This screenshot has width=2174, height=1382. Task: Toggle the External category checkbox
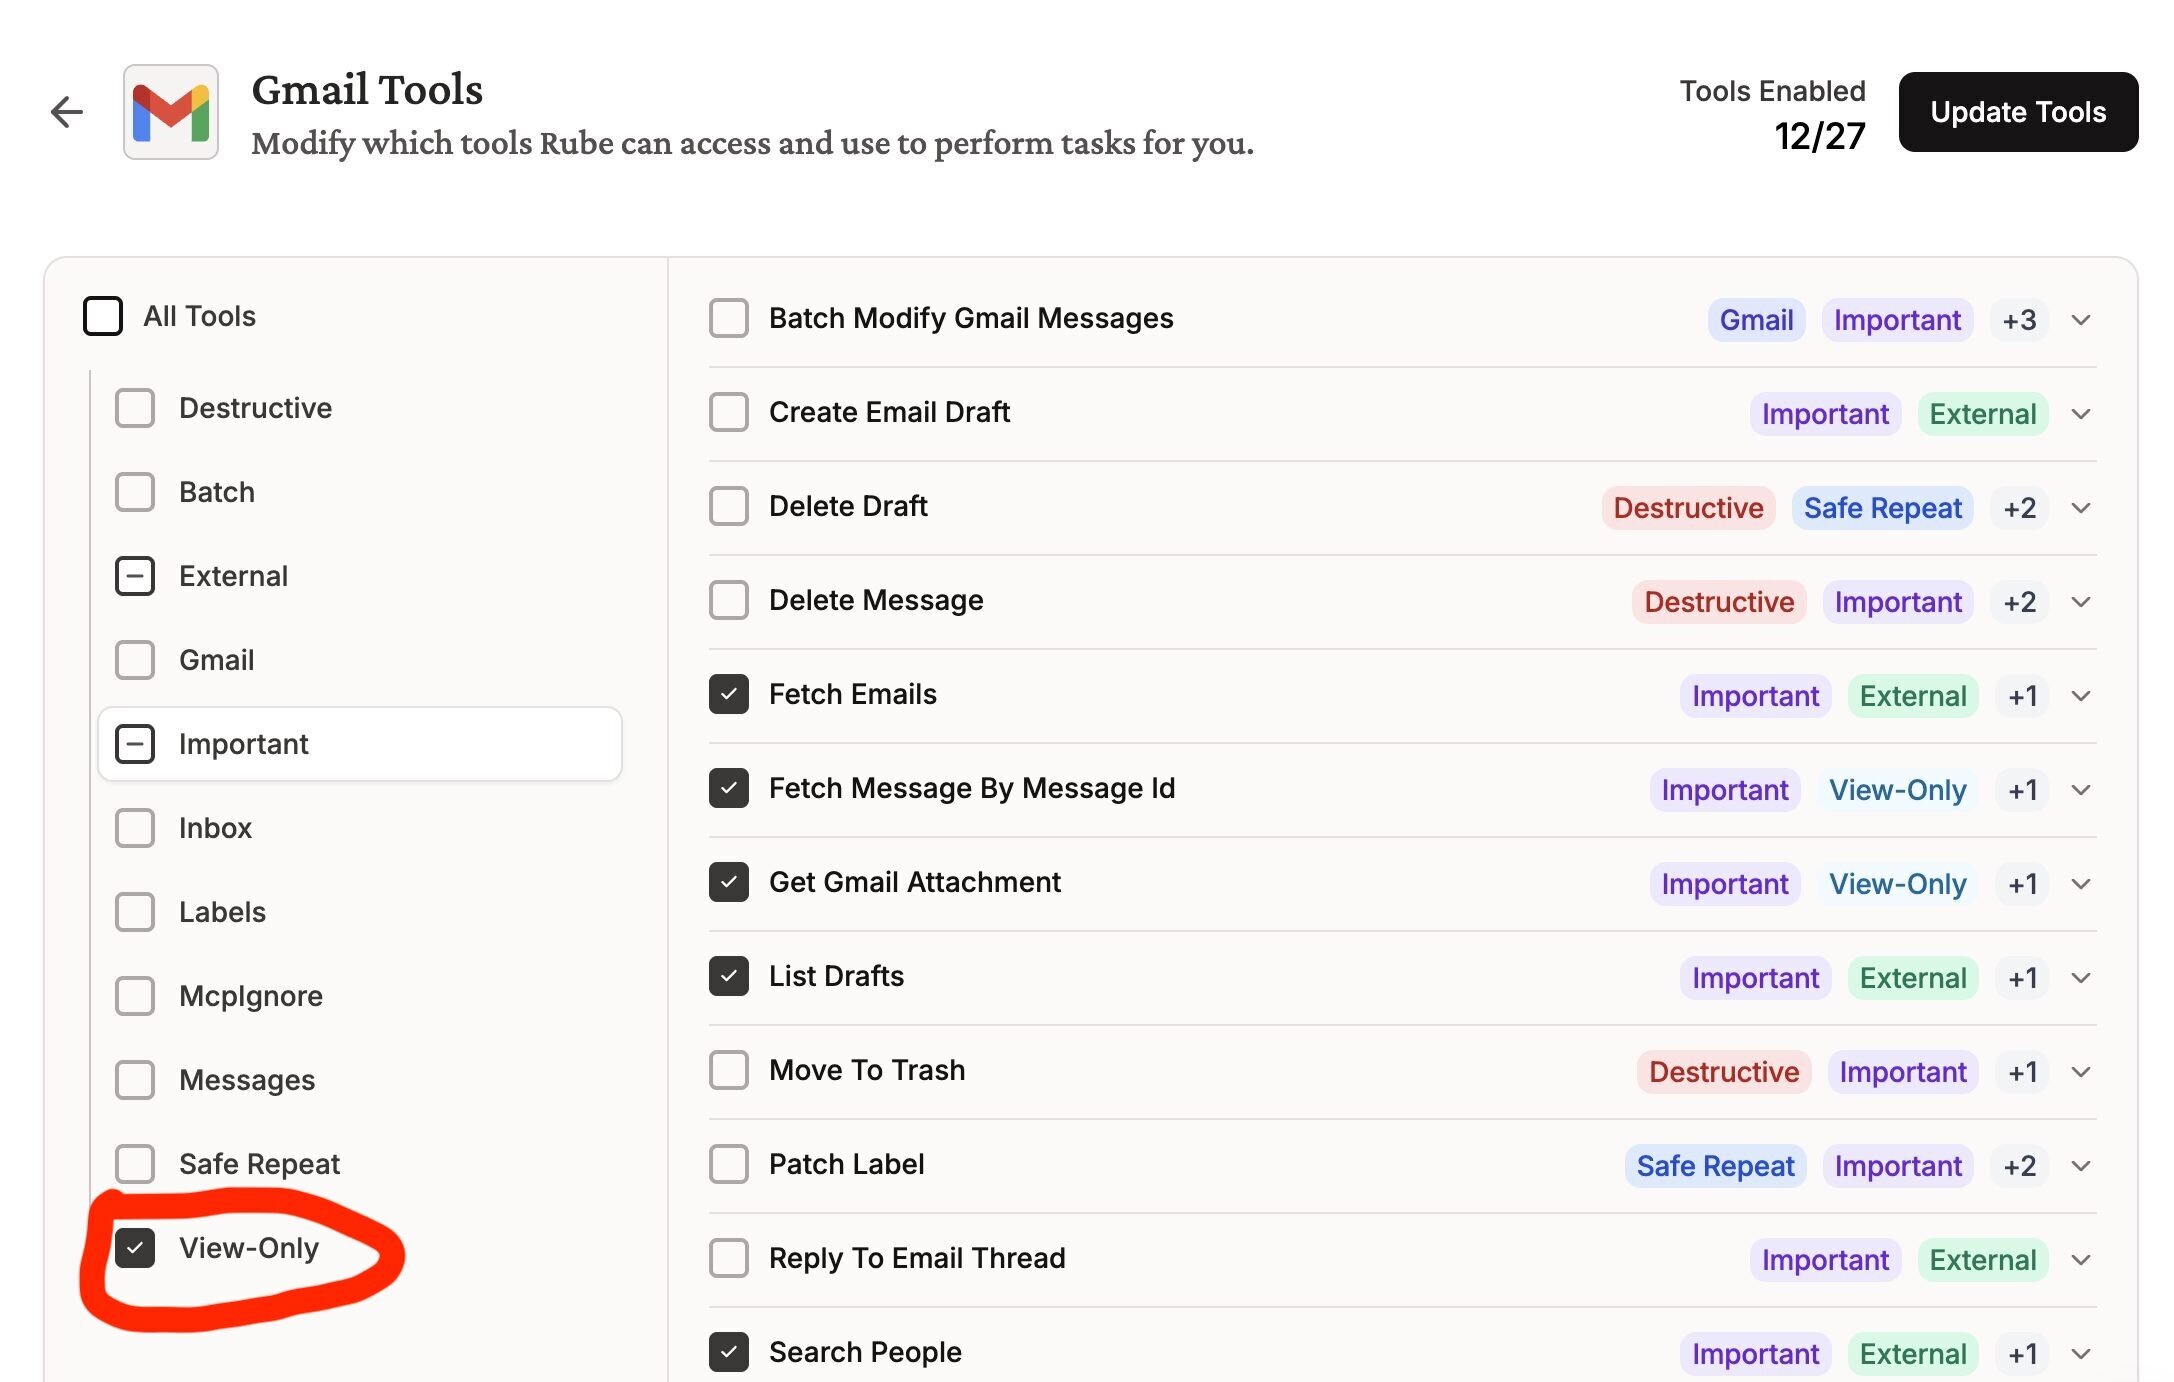(134, 575)
